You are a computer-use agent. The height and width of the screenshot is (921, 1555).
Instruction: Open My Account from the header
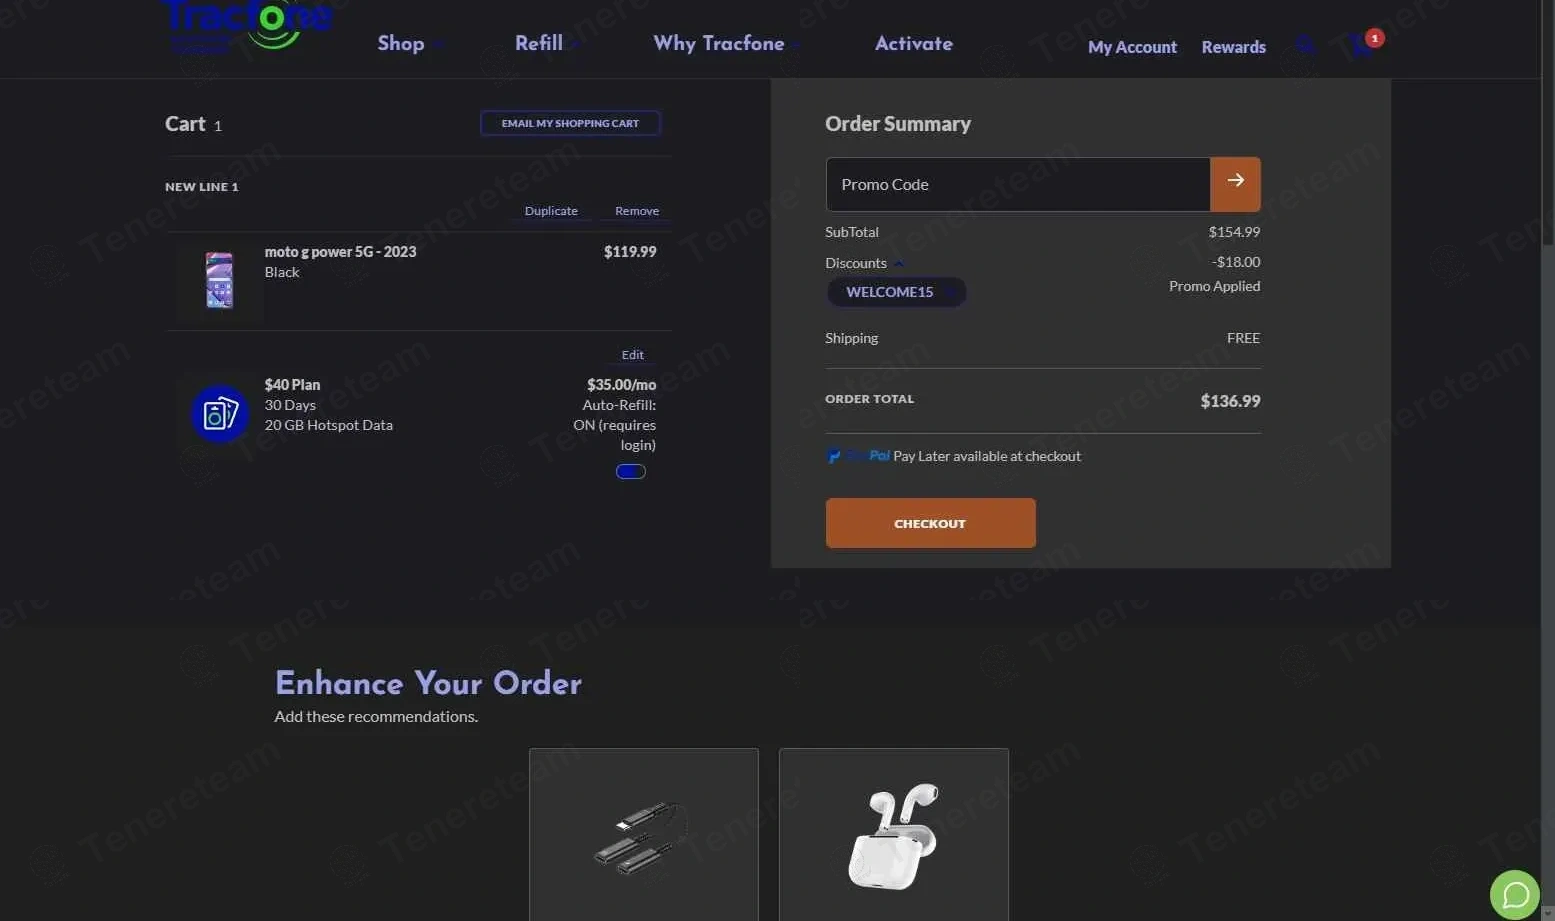(x=1132, y=47)
